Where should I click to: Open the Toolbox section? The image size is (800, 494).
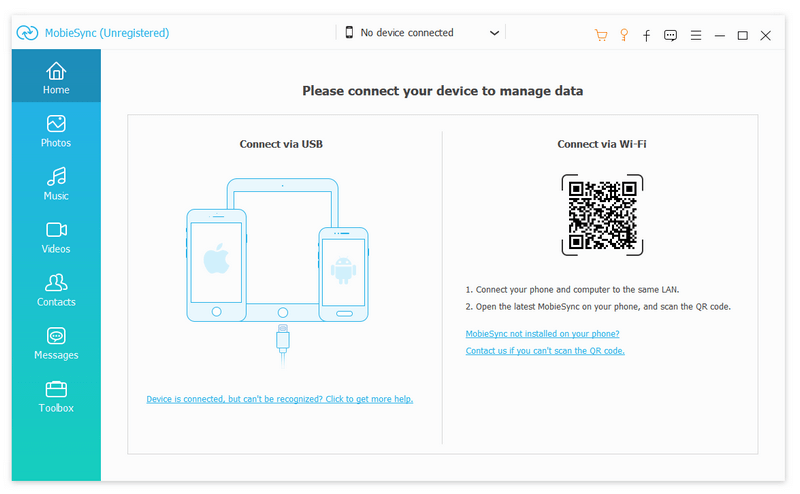[x=56, y=397]
